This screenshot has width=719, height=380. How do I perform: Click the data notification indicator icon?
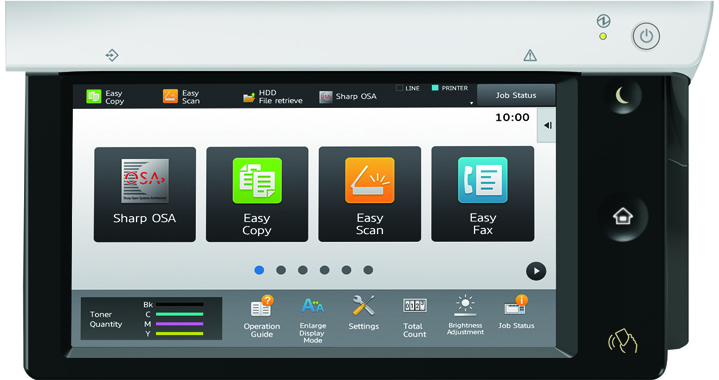112,55
